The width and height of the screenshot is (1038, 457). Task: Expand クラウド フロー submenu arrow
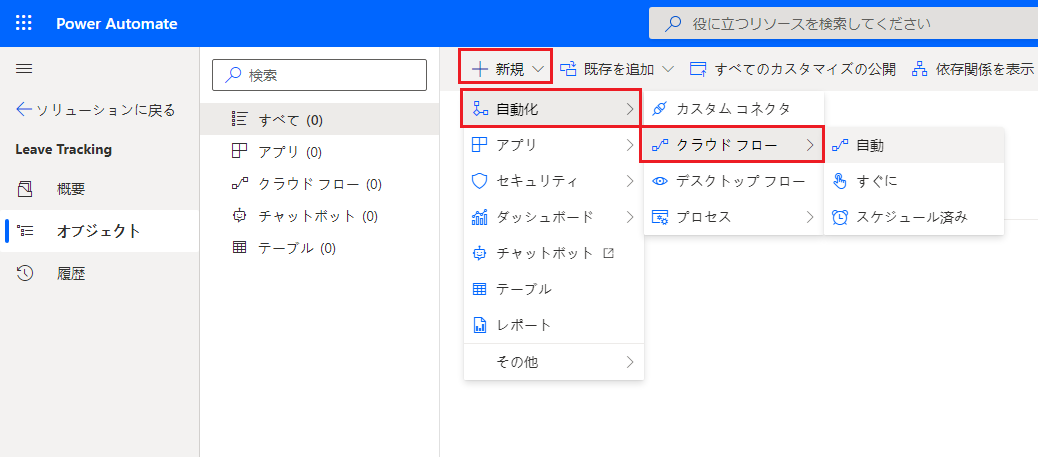click(809, 145)
